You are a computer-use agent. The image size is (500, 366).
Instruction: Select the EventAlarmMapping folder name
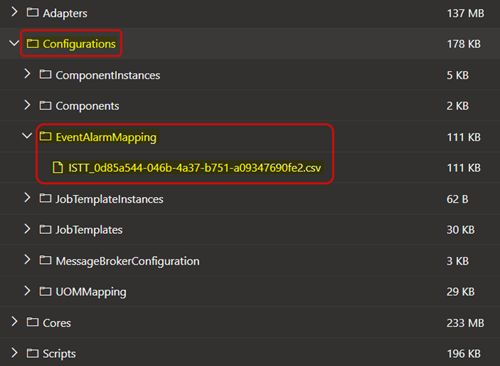pos(106,137)
